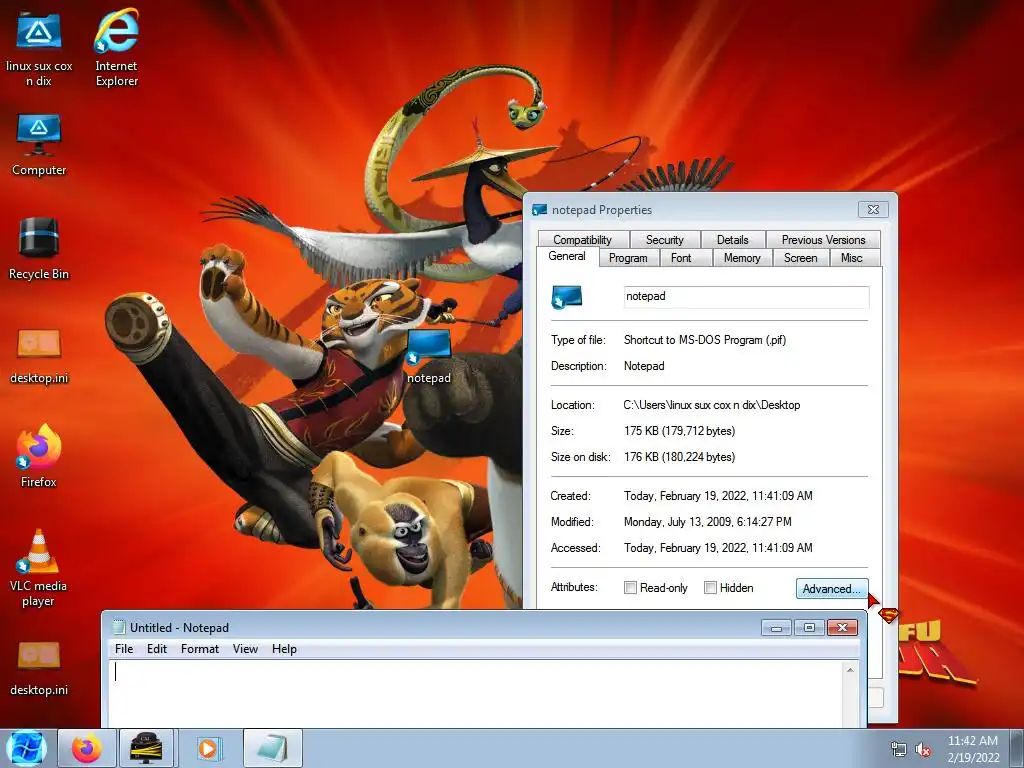Image resolution: width=1024 pixels, height=768 pixels.
Task: Open Windows Media Player from taskbar
Action: (x=208, y=748)
